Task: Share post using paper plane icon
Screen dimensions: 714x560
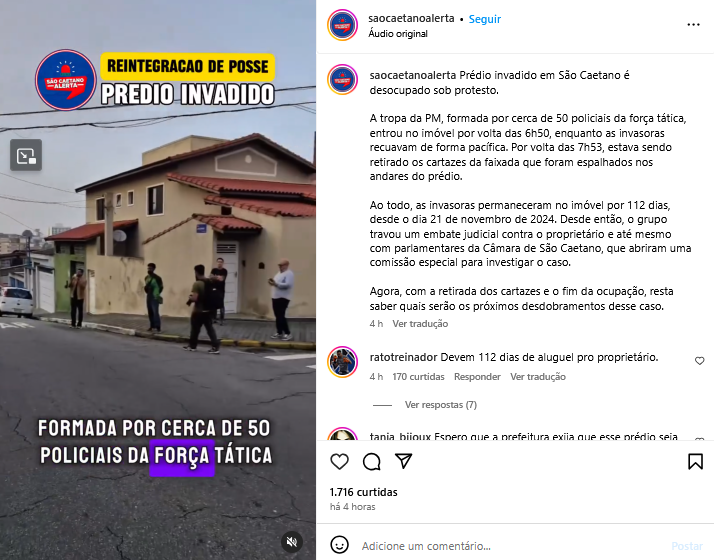Action: coord(403,461)
